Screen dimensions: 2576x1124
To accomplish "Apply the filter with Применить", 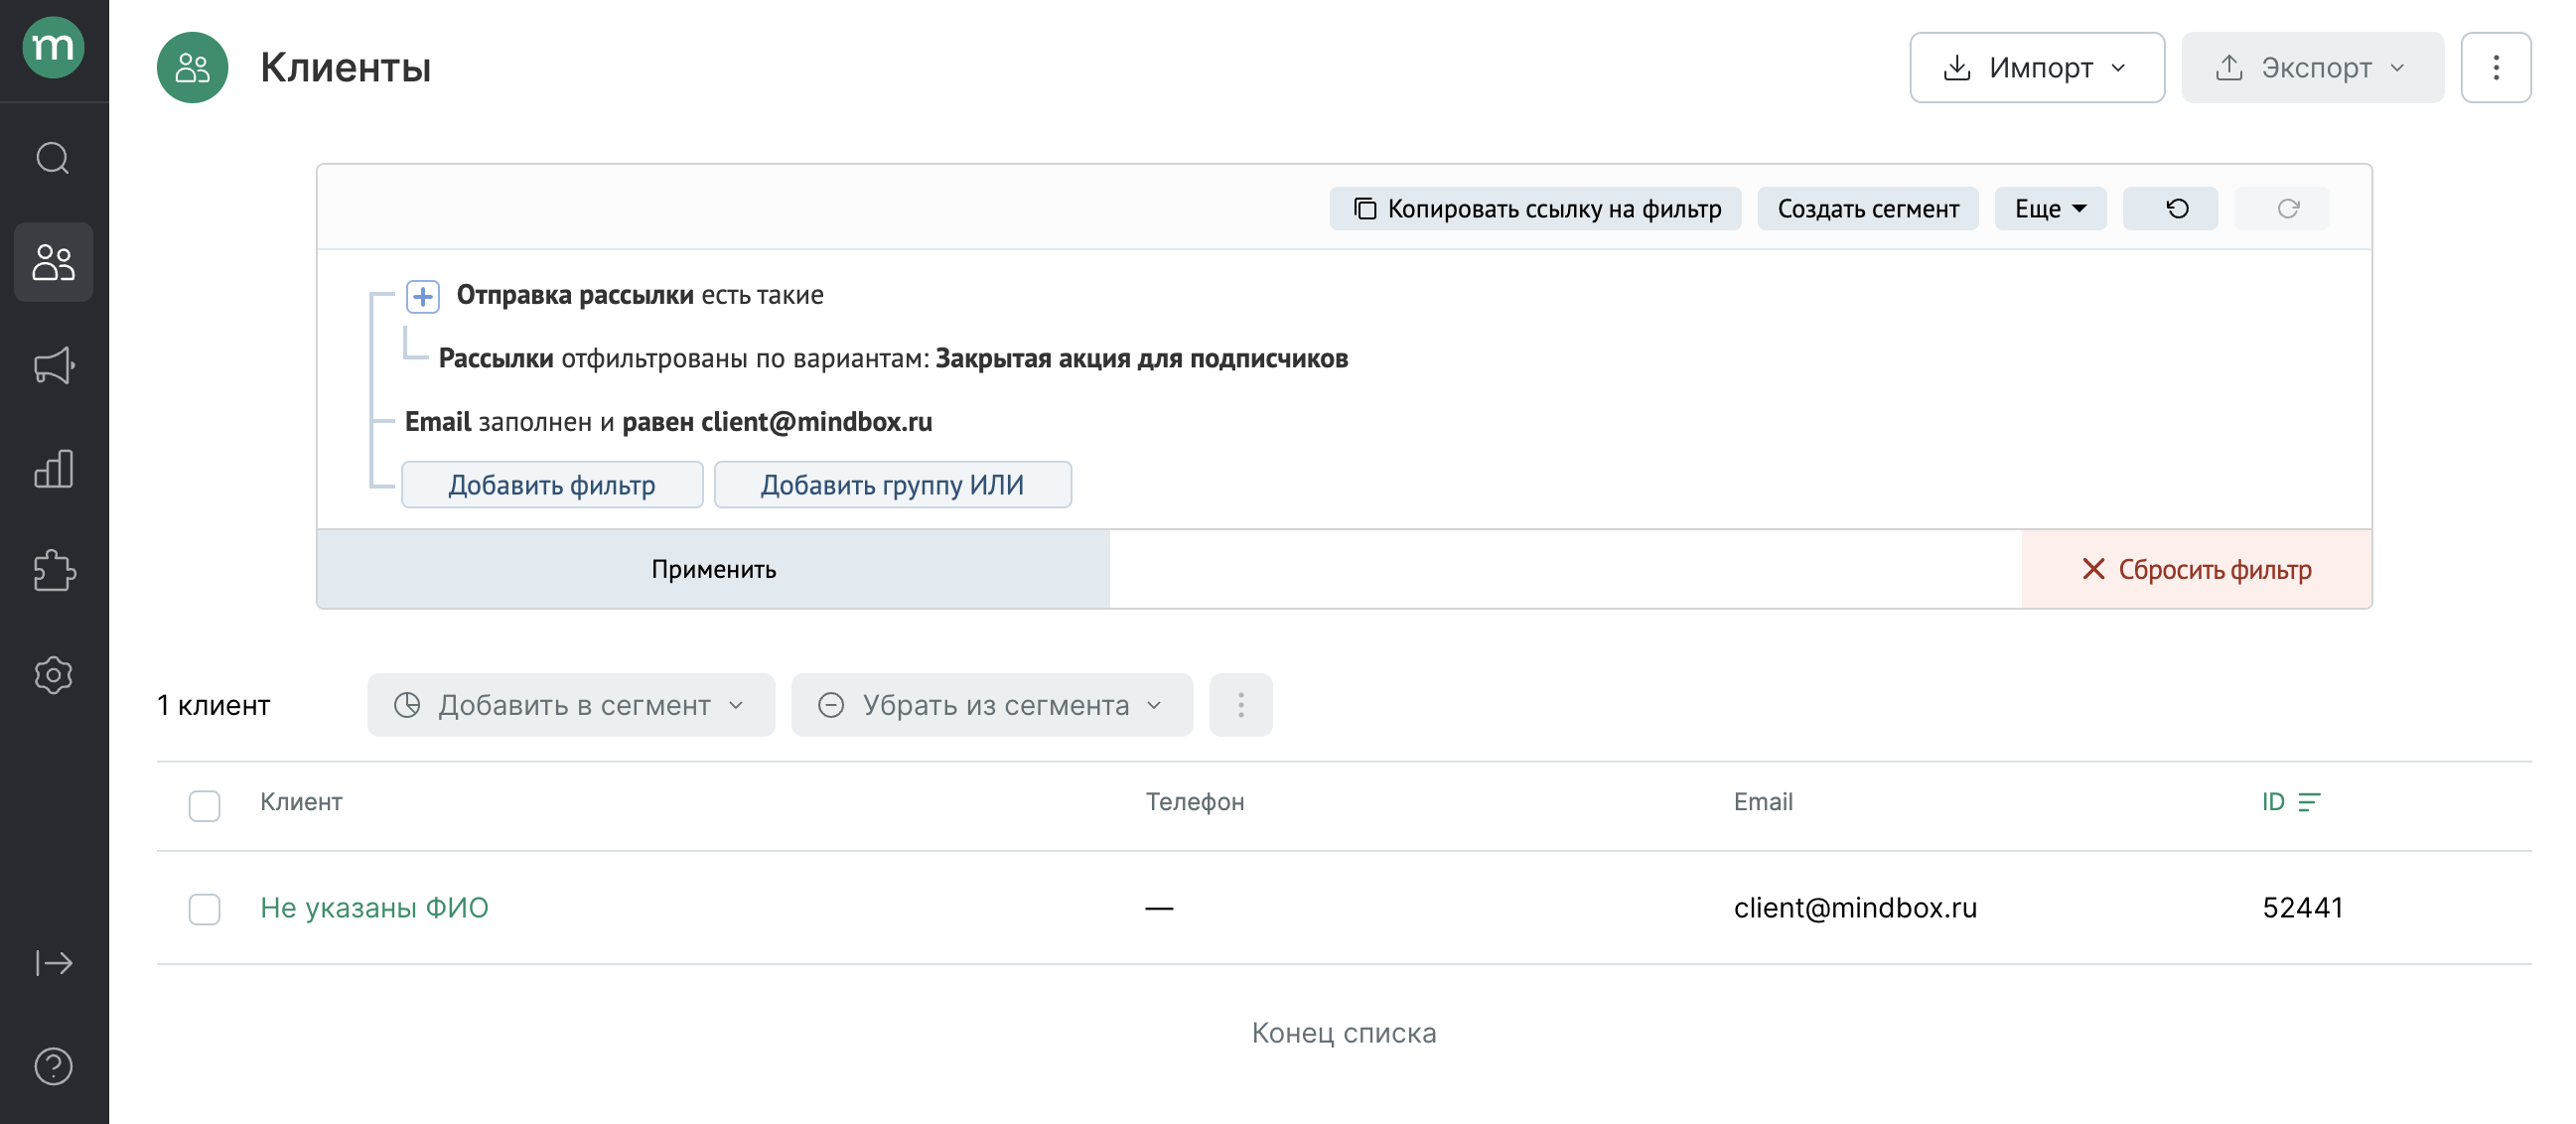I will click(x=713, y=569).
